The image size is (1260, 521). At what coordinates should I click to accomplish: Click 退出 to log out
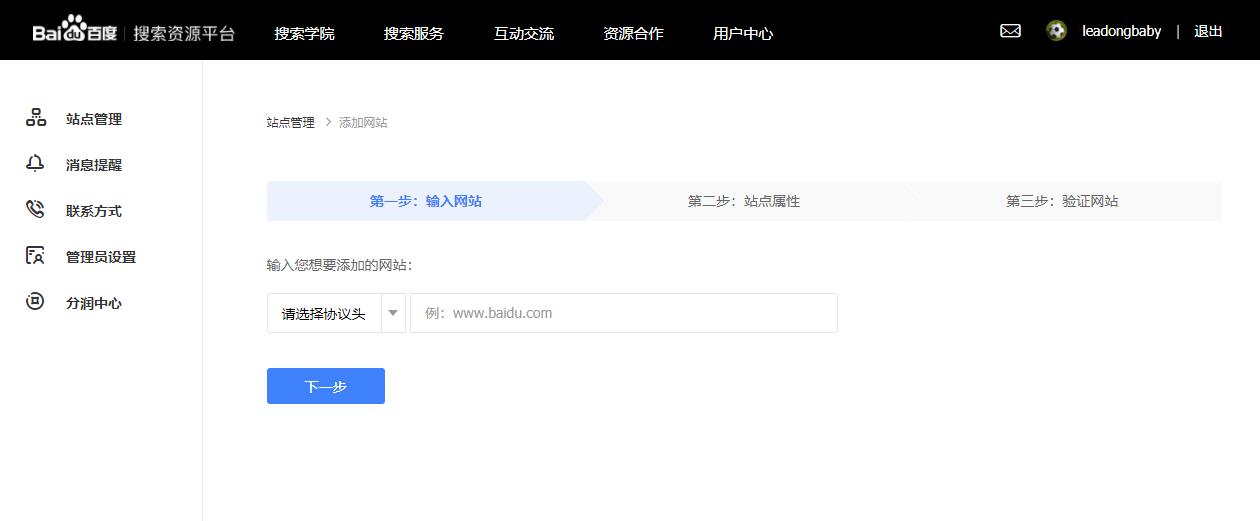[x=1208, y=31]
